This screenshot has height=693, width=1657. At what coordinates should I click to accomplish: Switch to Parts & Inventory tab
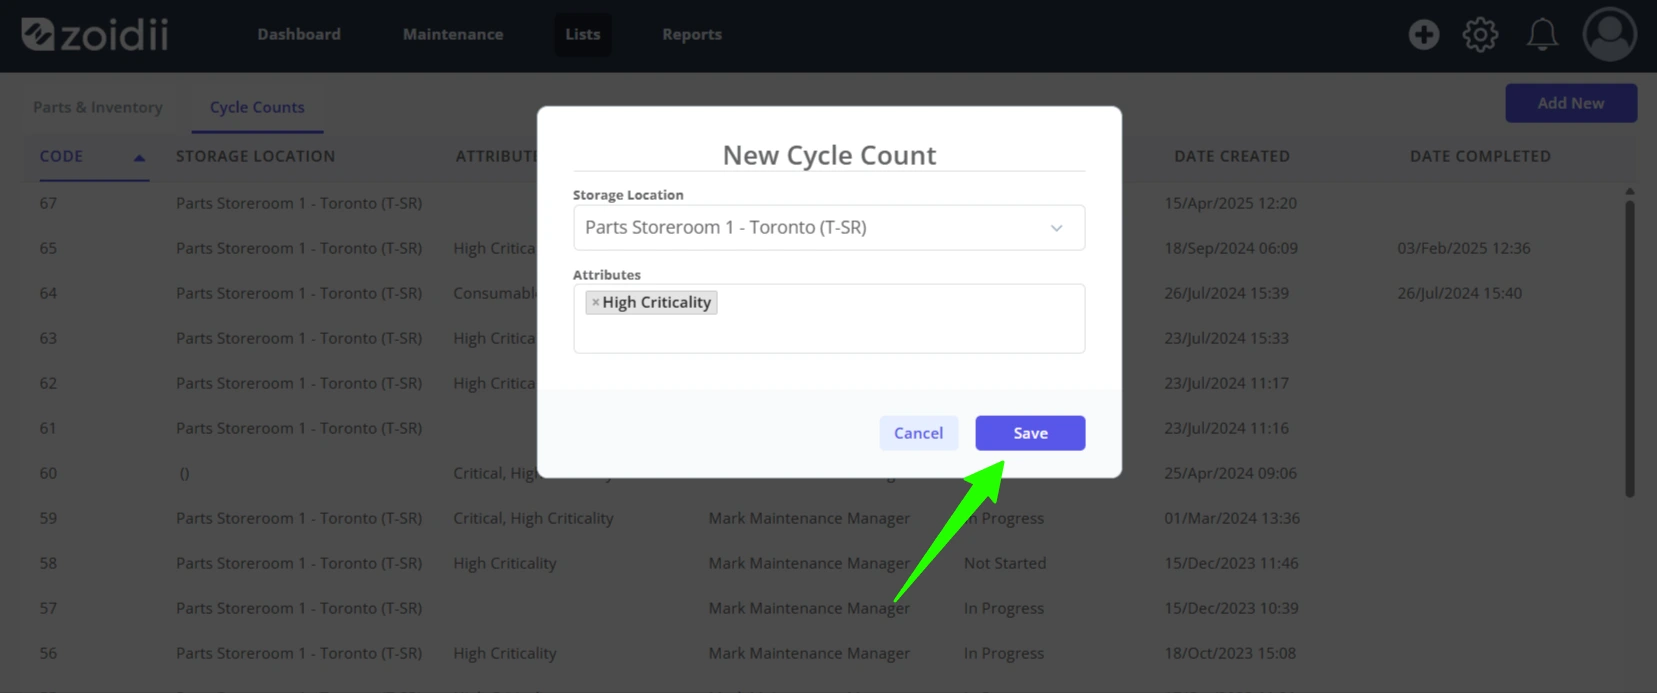click(x=98, y=107)
